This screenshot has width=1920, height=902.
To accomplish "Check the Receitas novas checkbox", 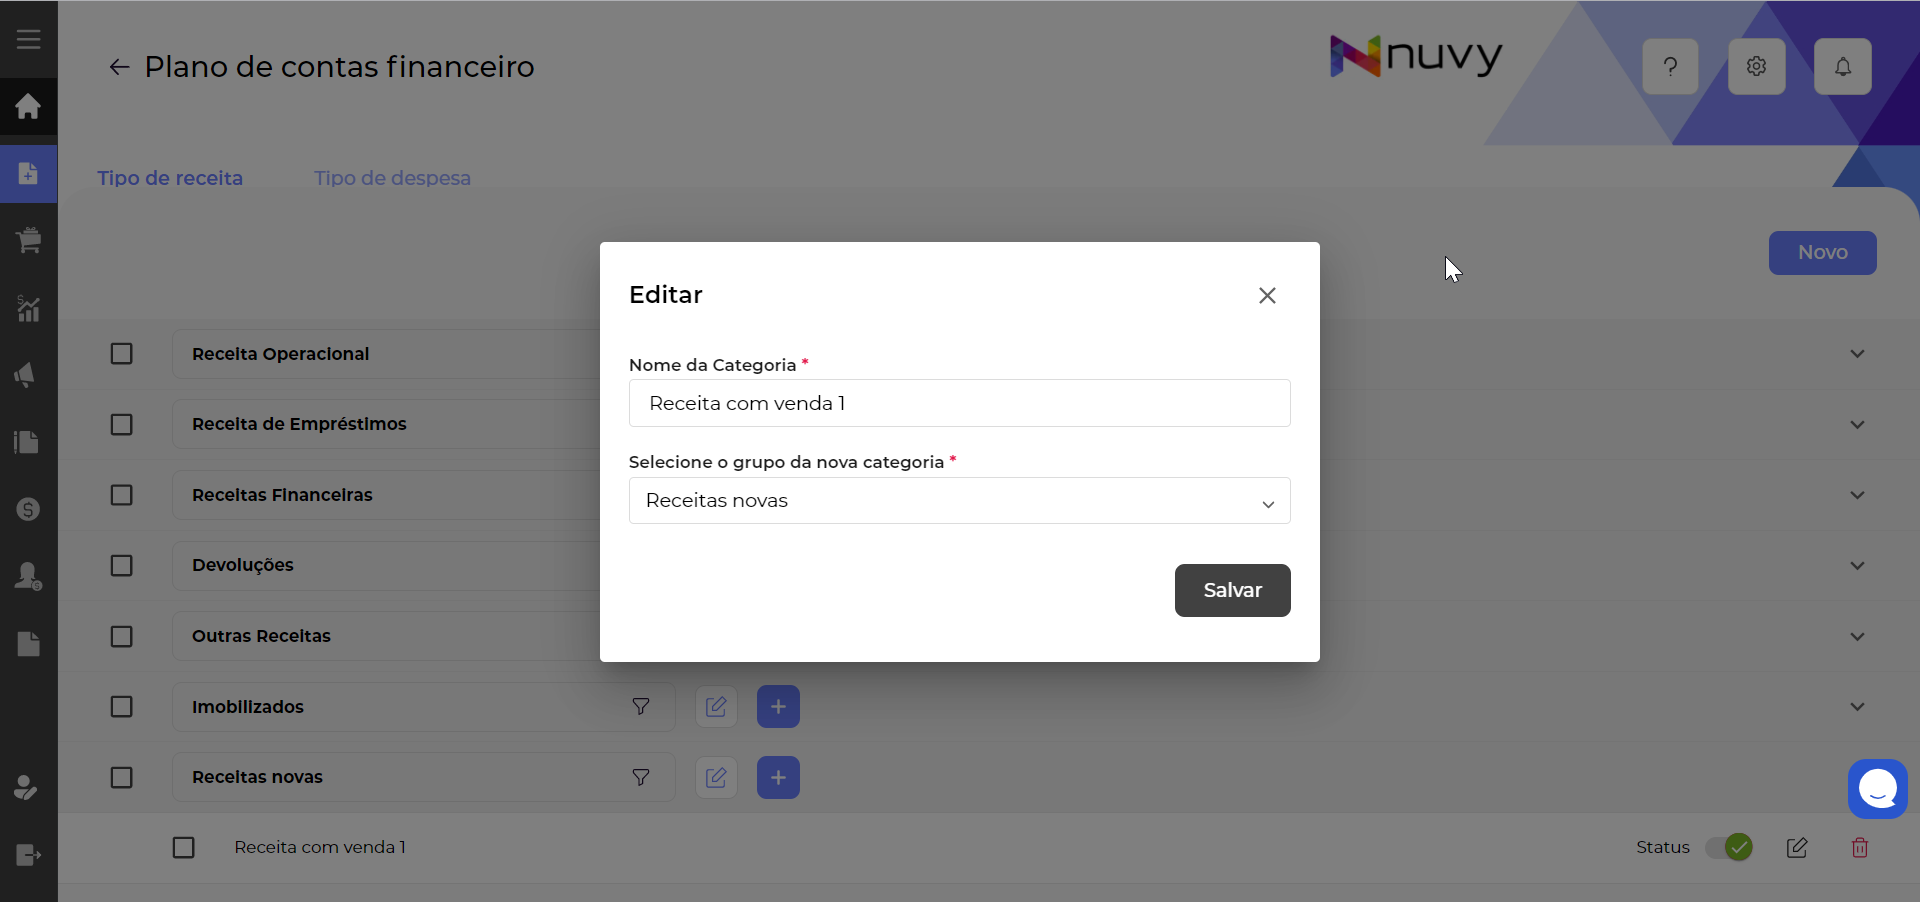I will tap(121, 778).
